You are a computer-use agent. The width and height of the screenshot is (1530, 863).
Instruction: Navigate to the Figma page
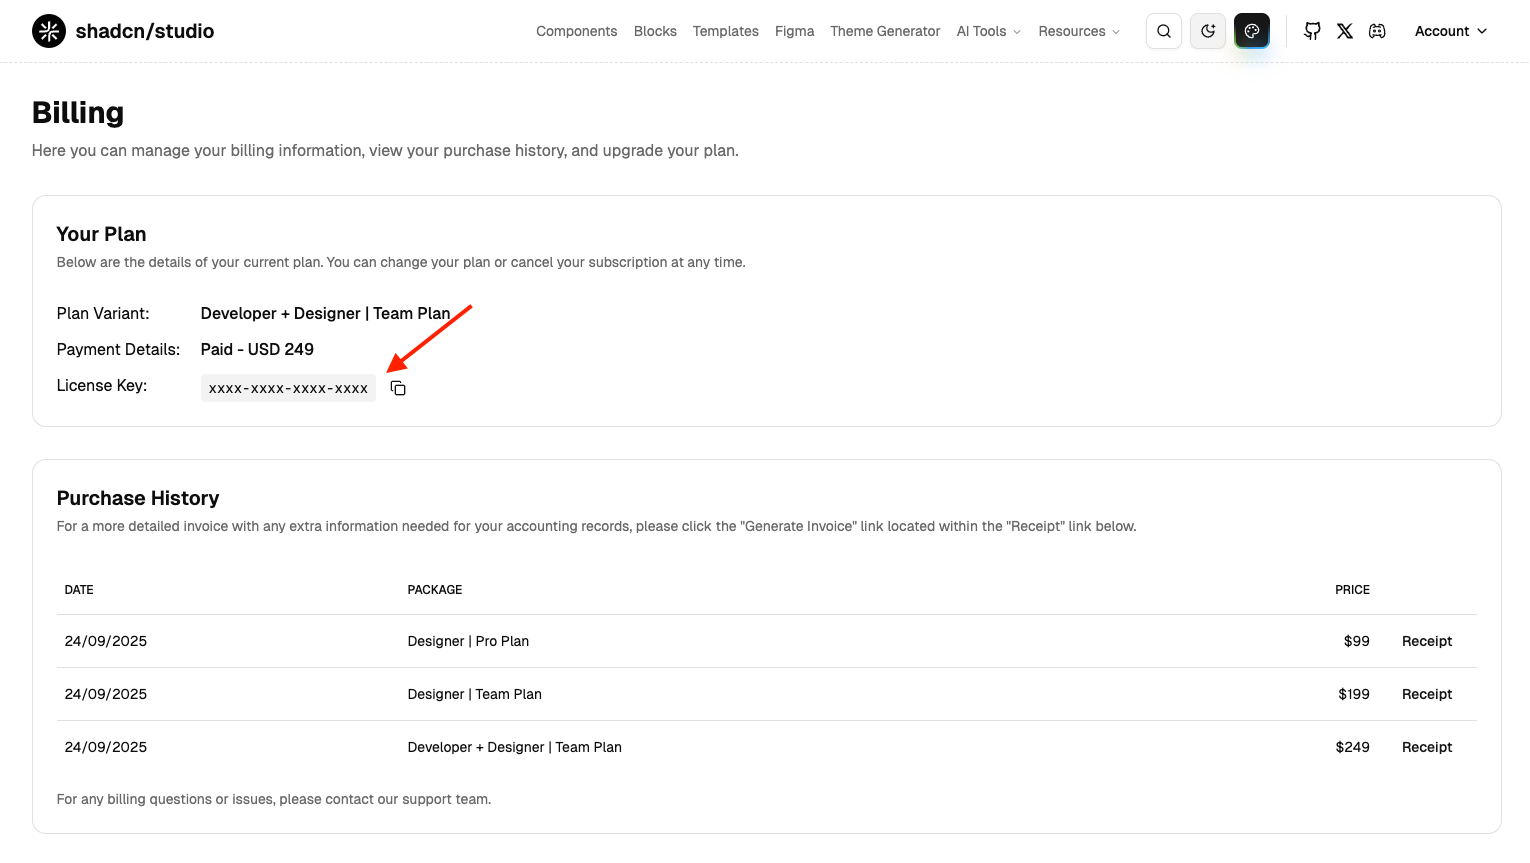click(794, 31)
